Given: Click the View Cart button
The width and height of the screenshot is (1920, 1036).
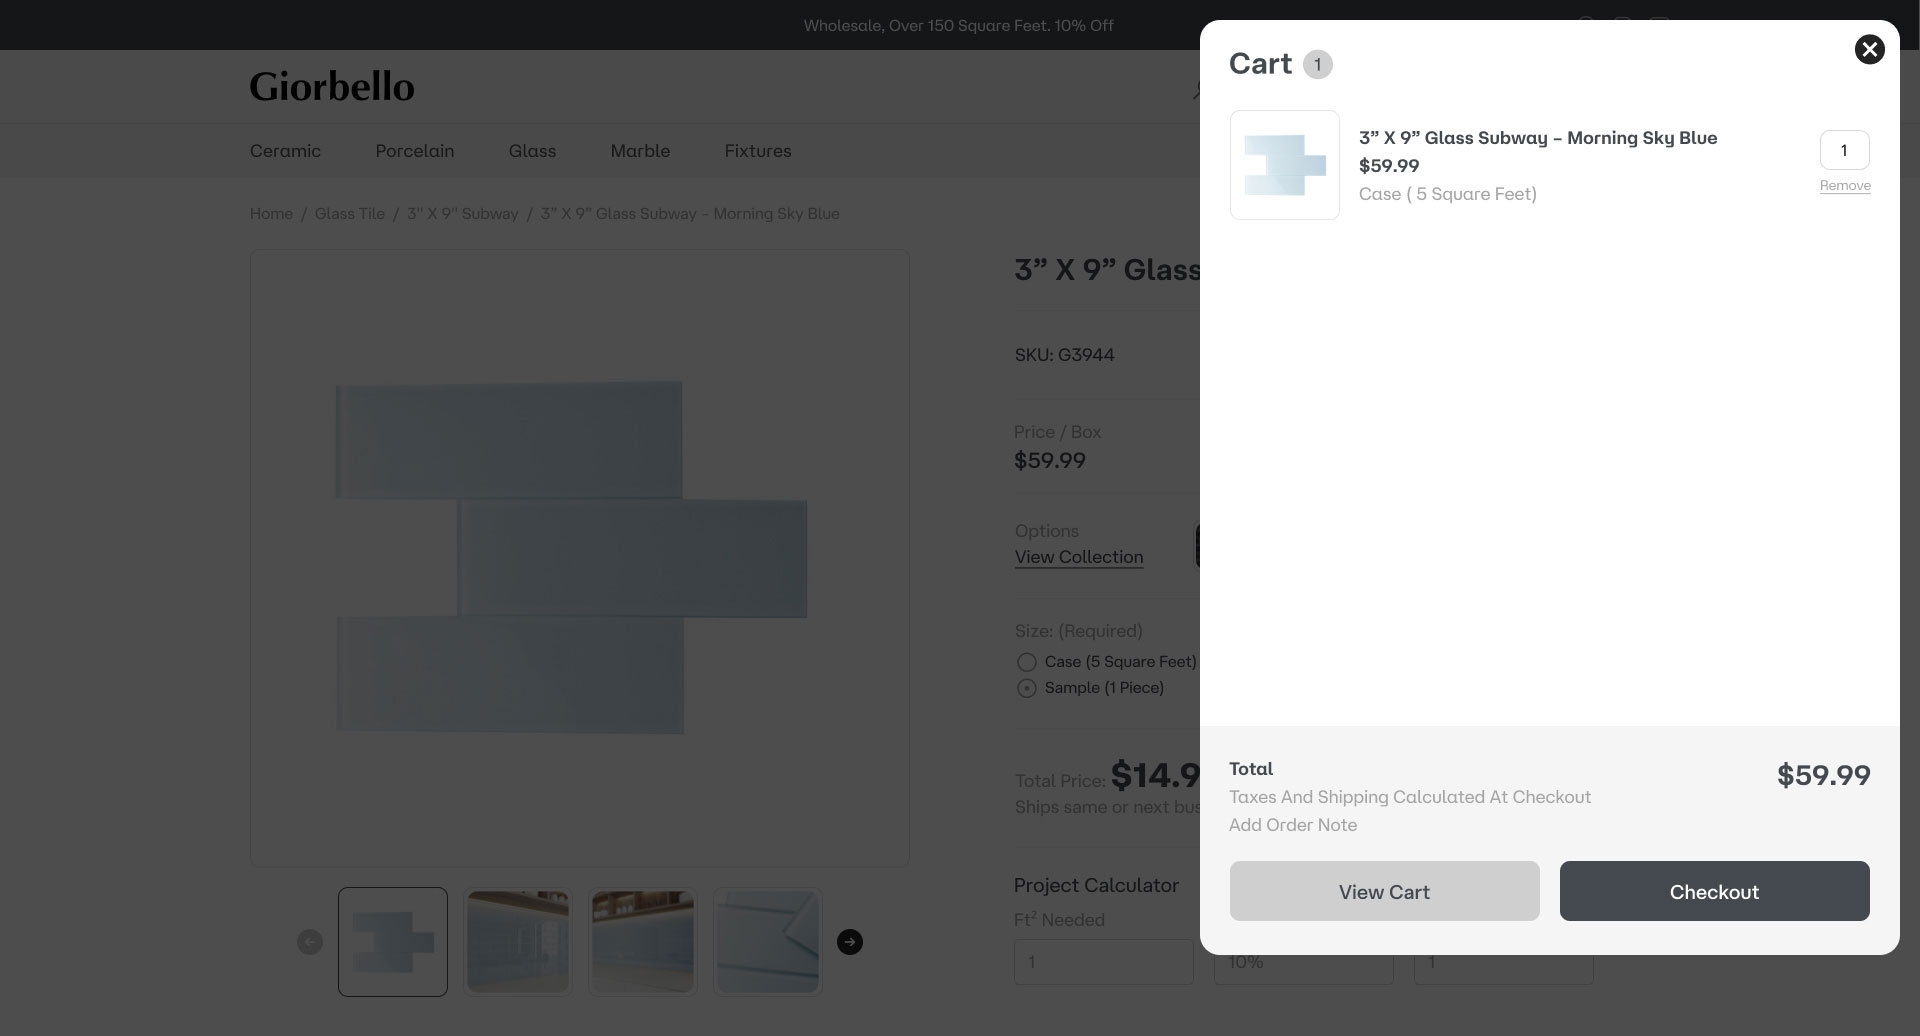Looking at the screenshot, I should click(x=1384, y=891).
